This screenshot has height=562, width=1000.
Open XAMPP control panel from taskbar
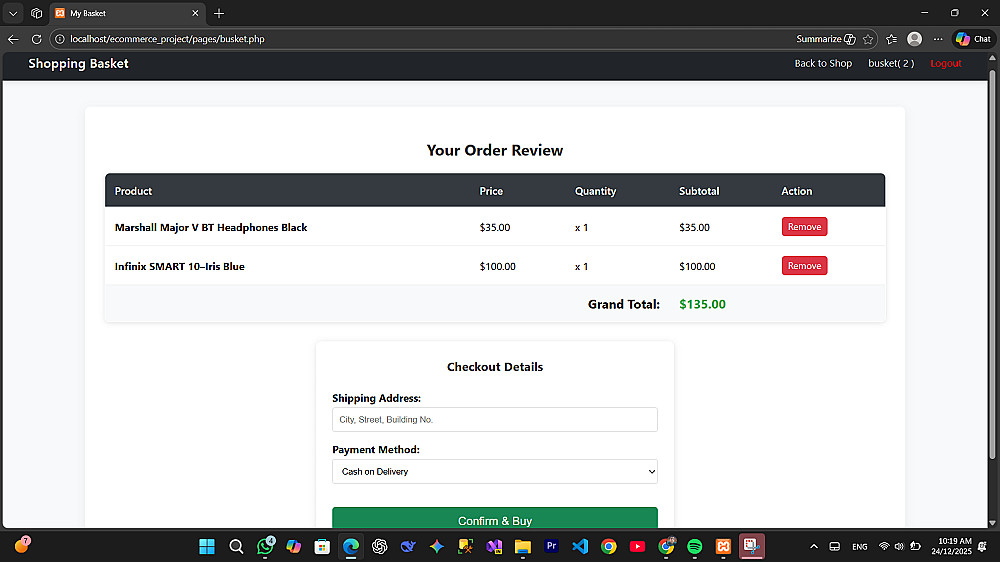point(723,546)
